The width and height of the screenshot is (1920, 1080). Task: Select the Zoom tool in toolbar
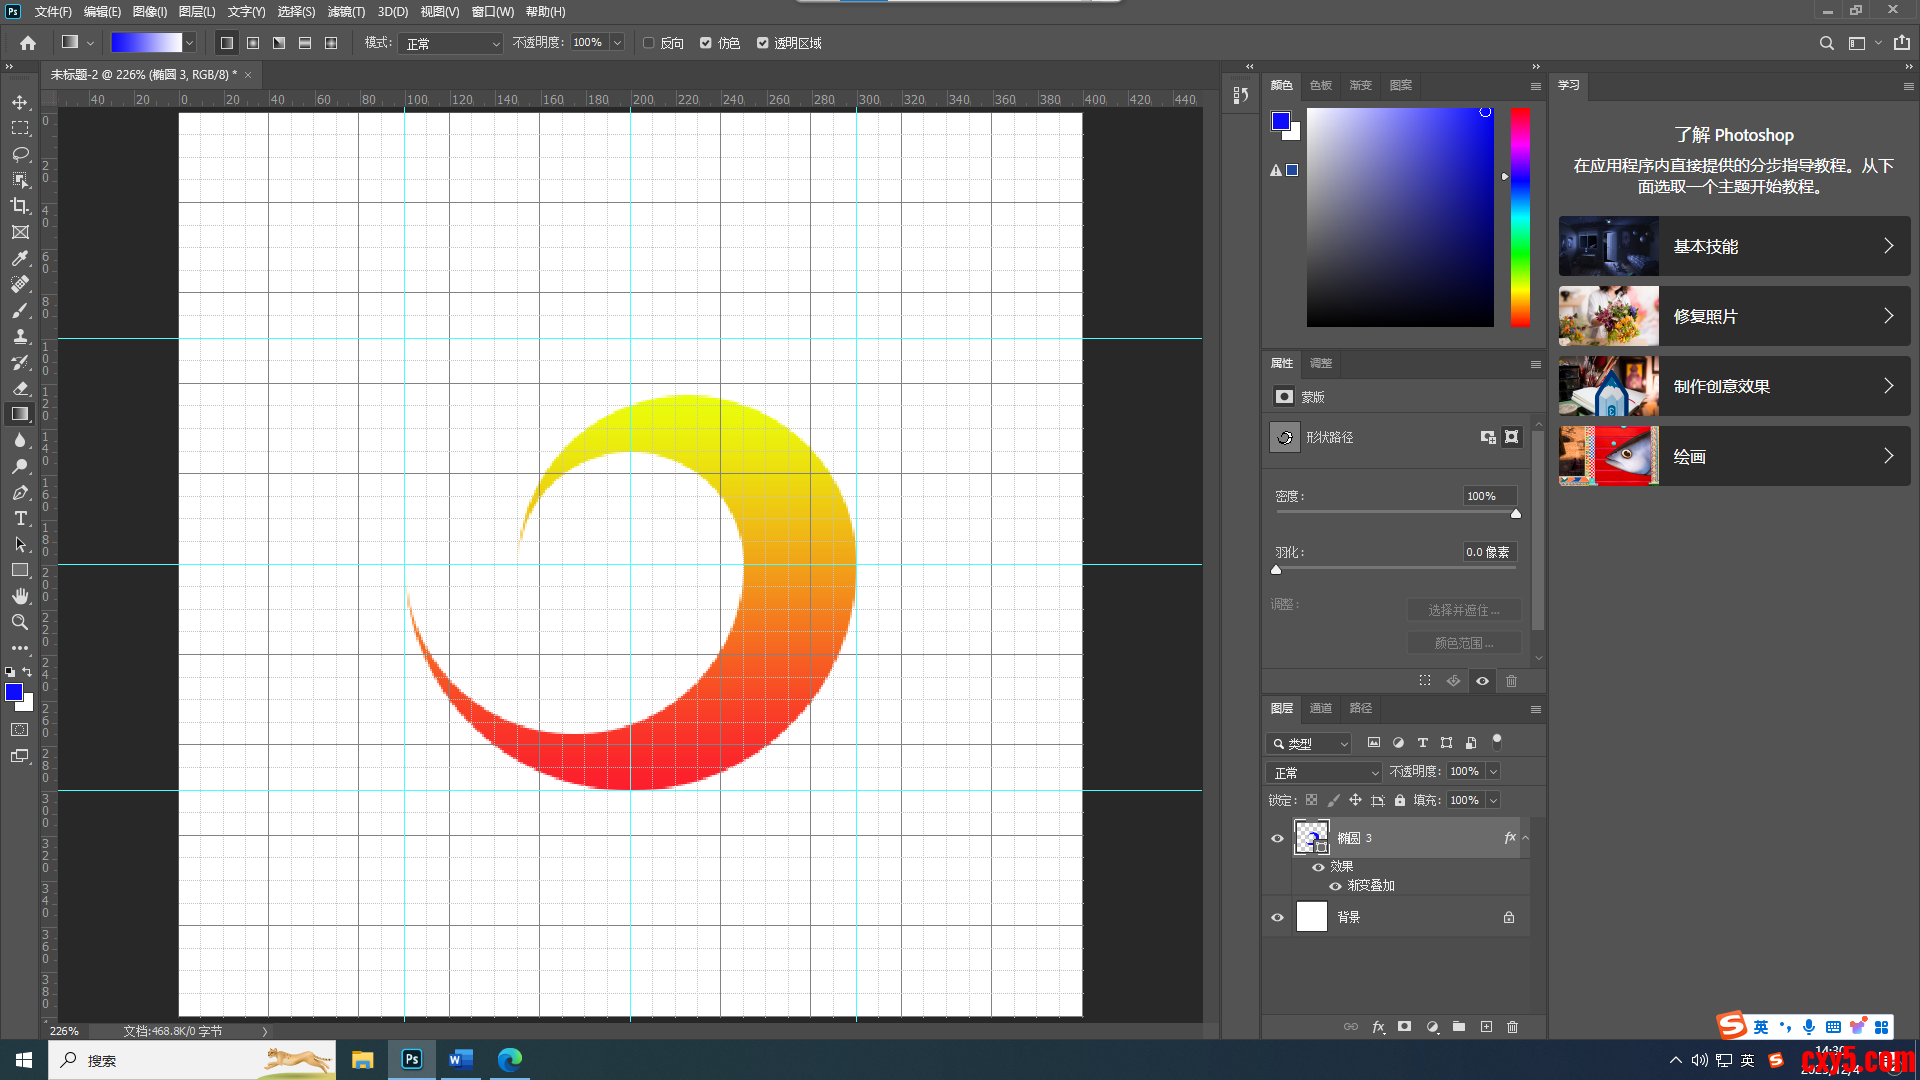[x=20, y=622]
